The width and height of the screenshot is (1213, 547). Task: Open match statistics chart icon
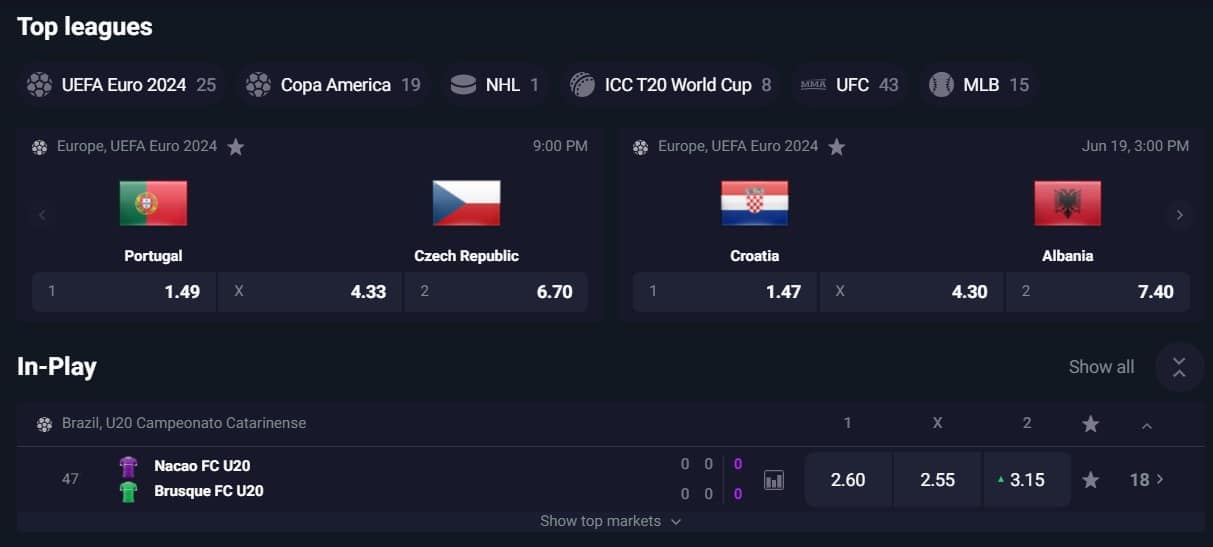pos(774,480)
